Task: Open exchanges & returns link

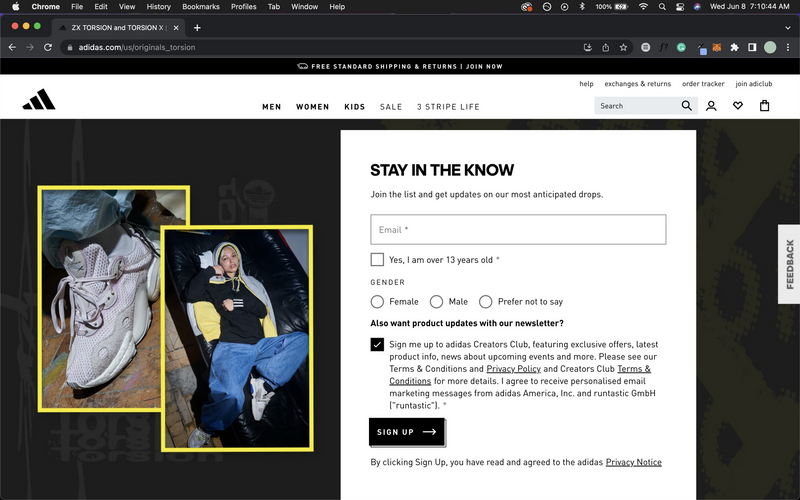Action: coord(637,84)
